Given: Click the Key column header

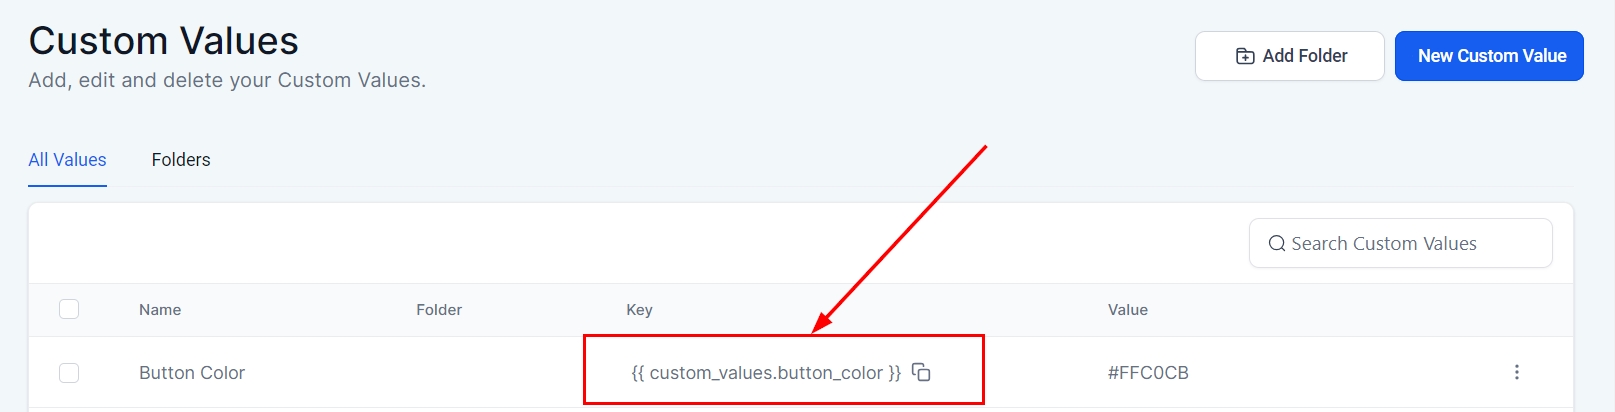Looking at the screenshot, I should click(639, 310).
